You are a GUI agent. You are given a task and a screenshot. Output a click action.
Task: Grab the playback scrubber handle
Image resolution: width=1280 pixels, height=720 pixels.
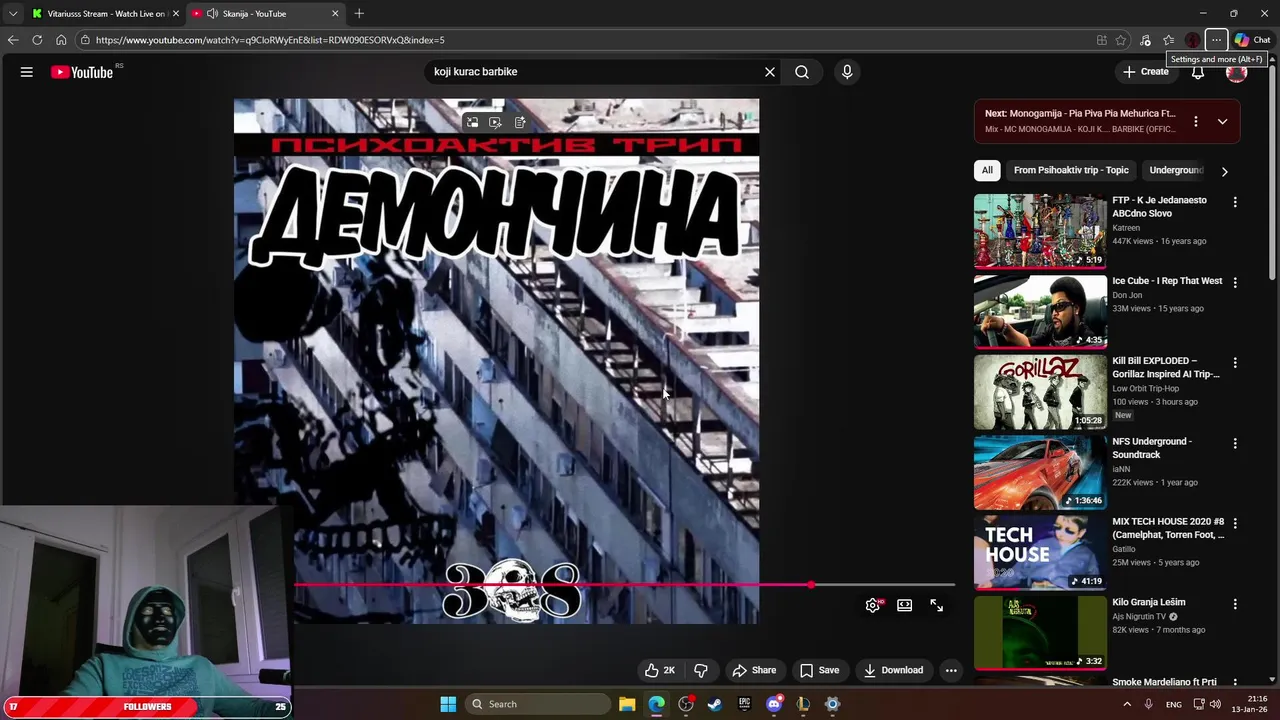(811, 585)
